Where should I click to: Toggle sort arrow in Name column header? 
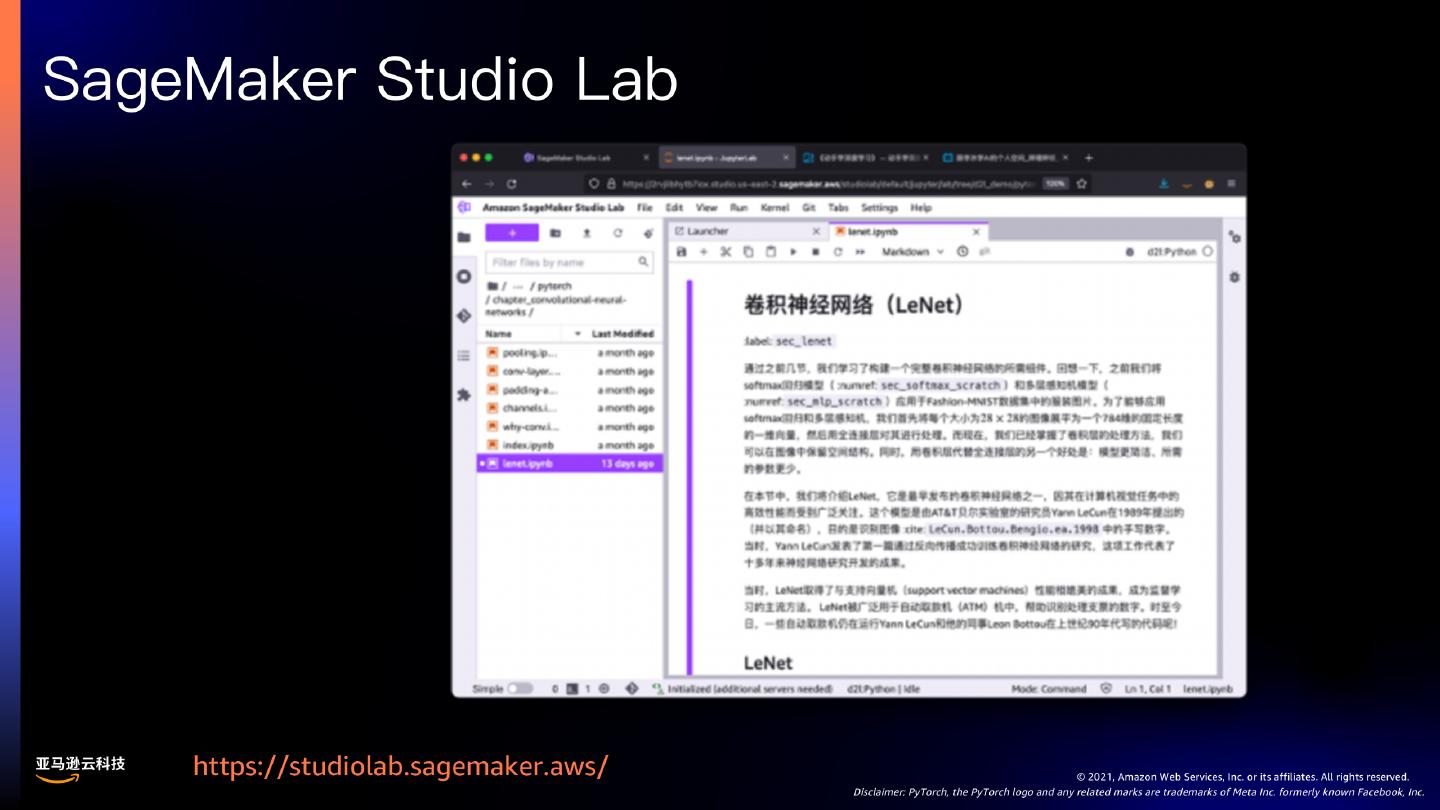577,334
